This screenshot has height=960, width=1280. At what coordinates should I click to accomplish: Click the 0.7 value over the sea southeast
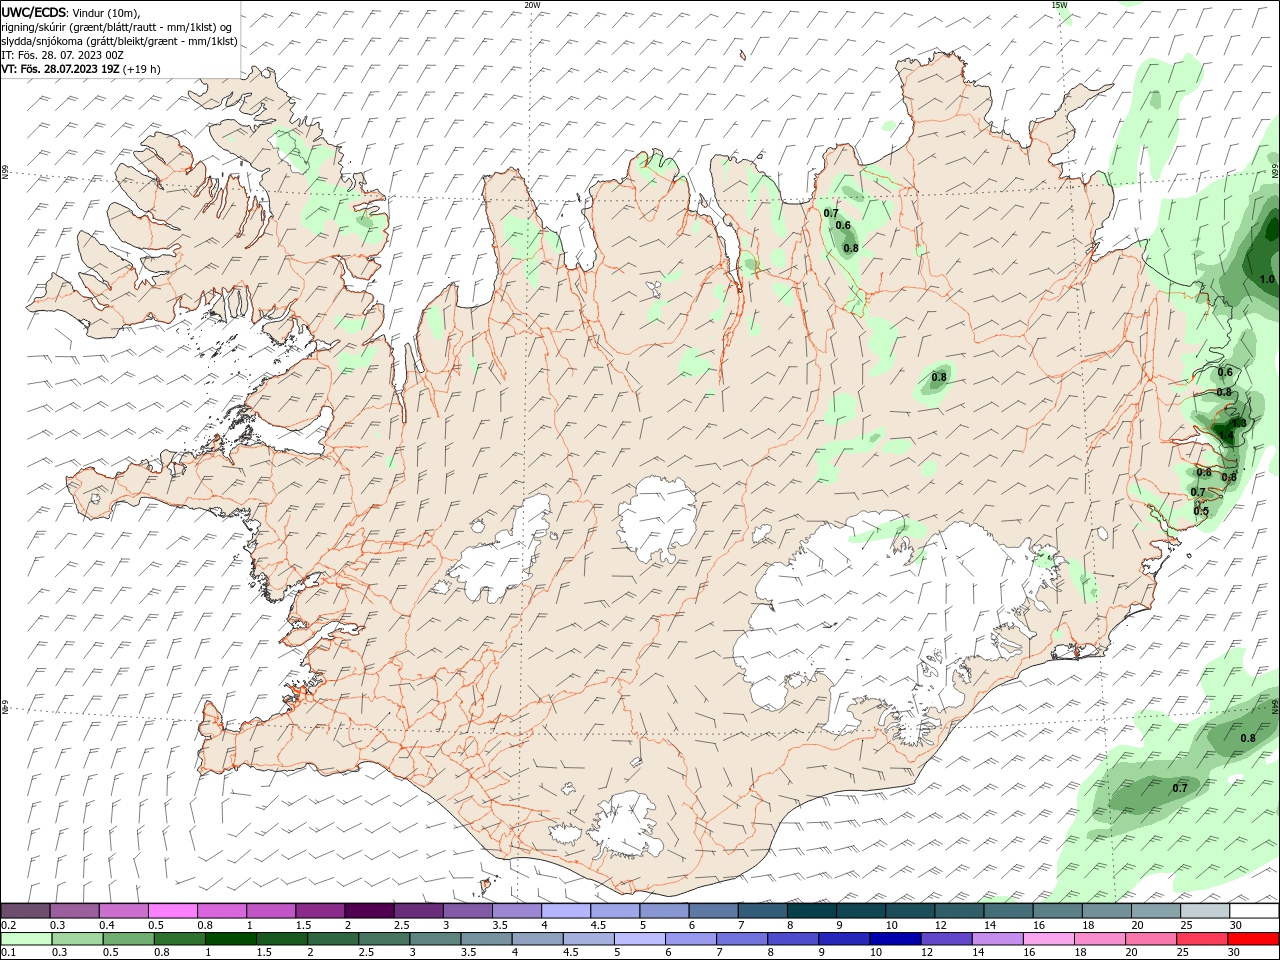1180,788
